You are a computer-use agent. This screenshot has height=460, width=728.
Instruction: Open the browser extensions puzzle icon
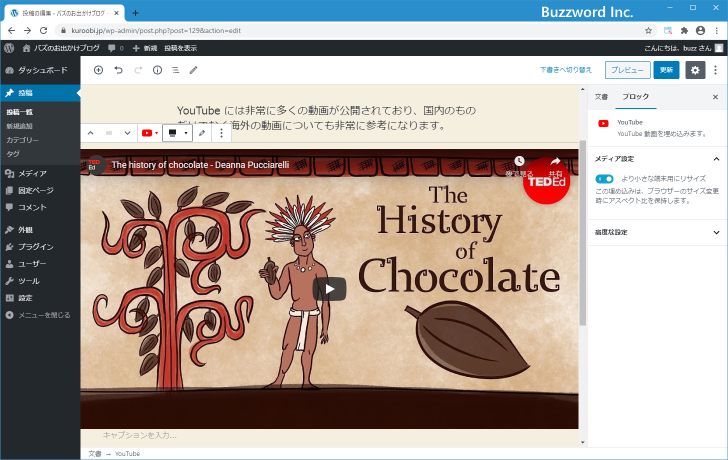pos(684,31)
